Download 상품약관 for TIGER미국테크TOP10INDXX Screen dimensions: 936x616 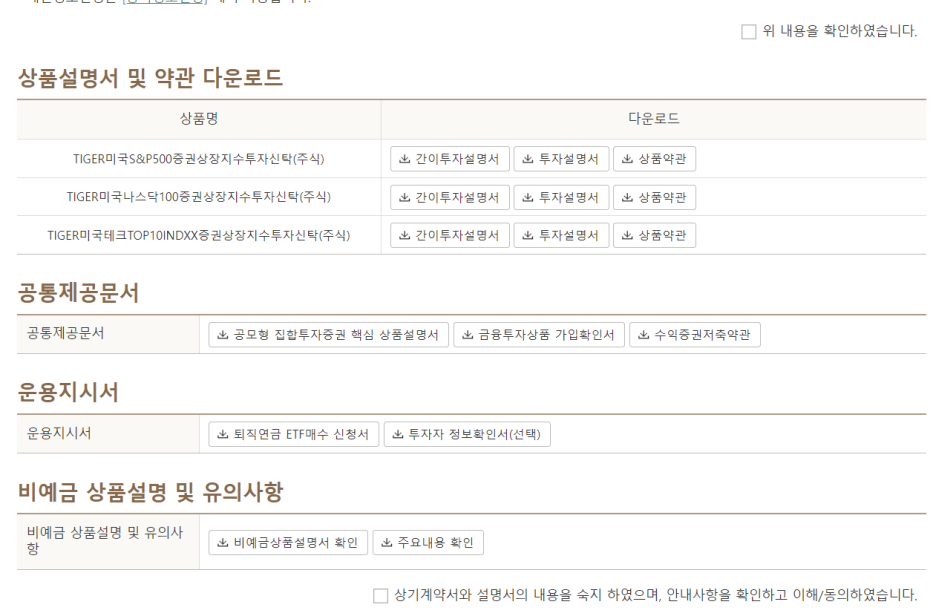(x=654, y=235)
